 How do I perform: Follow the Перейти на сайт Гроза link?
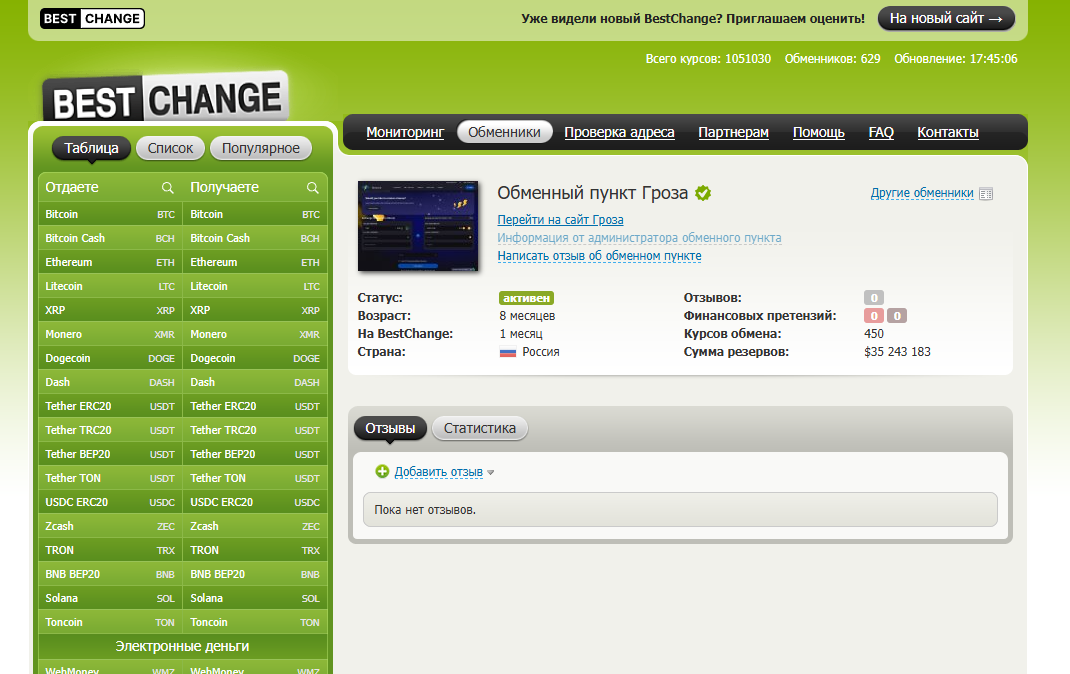pyautogui.click(x=560, y=220)
